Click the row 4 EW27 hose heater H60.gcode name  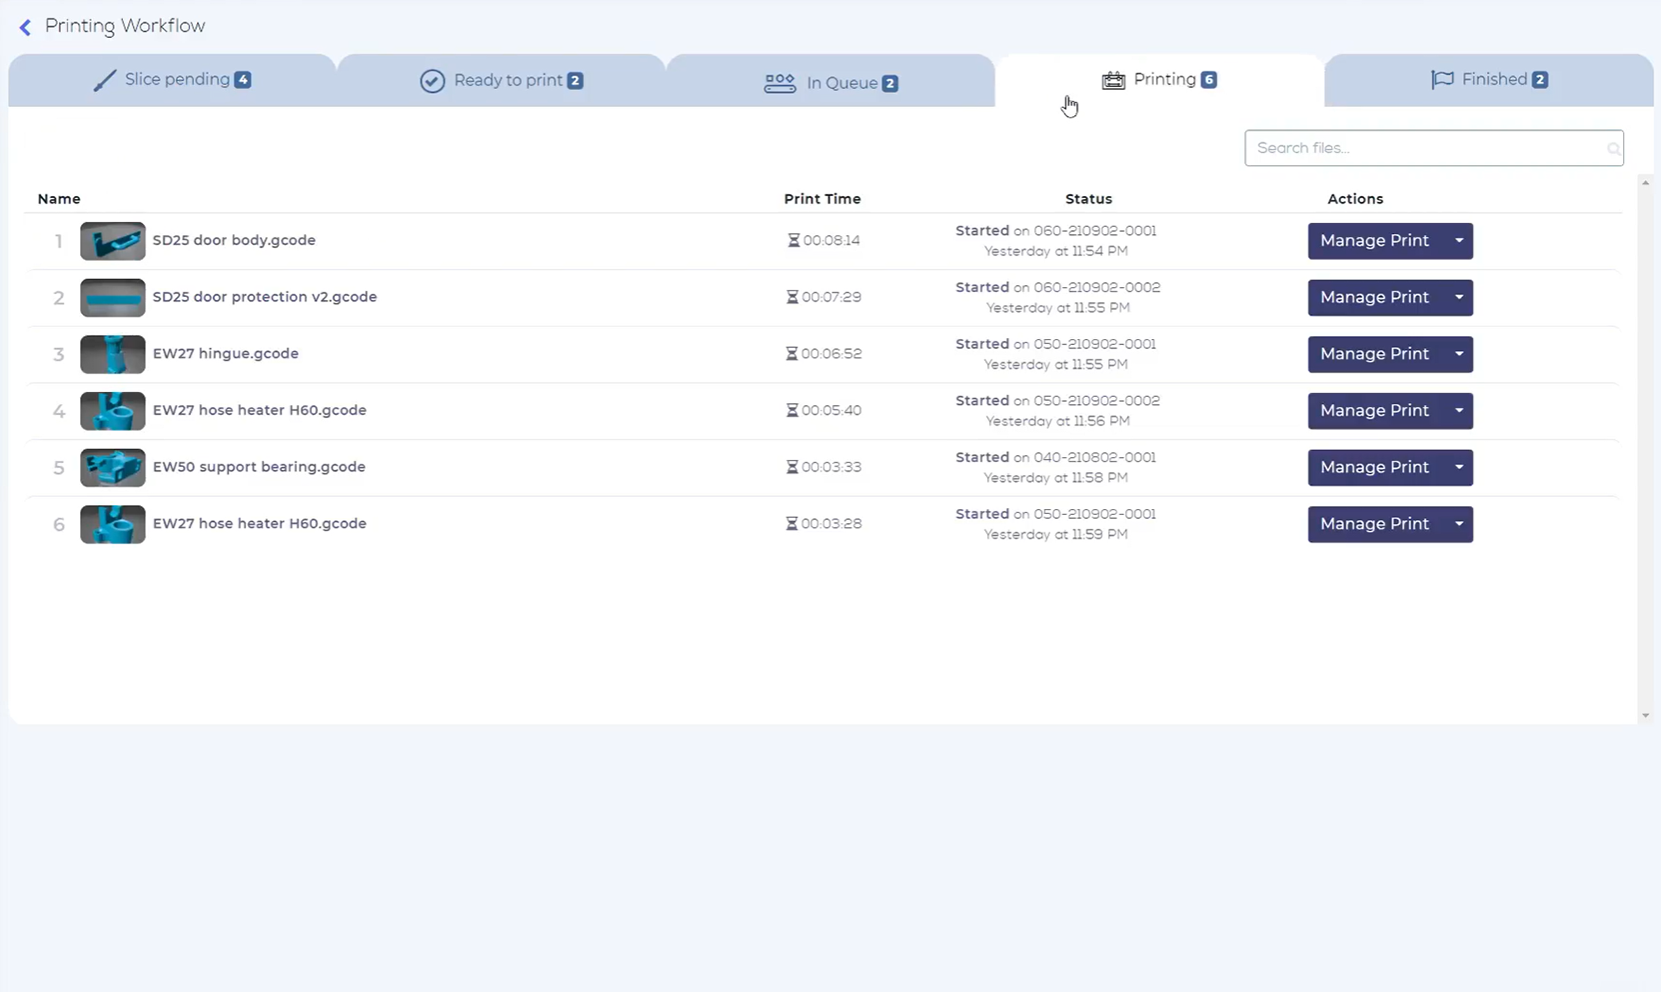(260, 410)
